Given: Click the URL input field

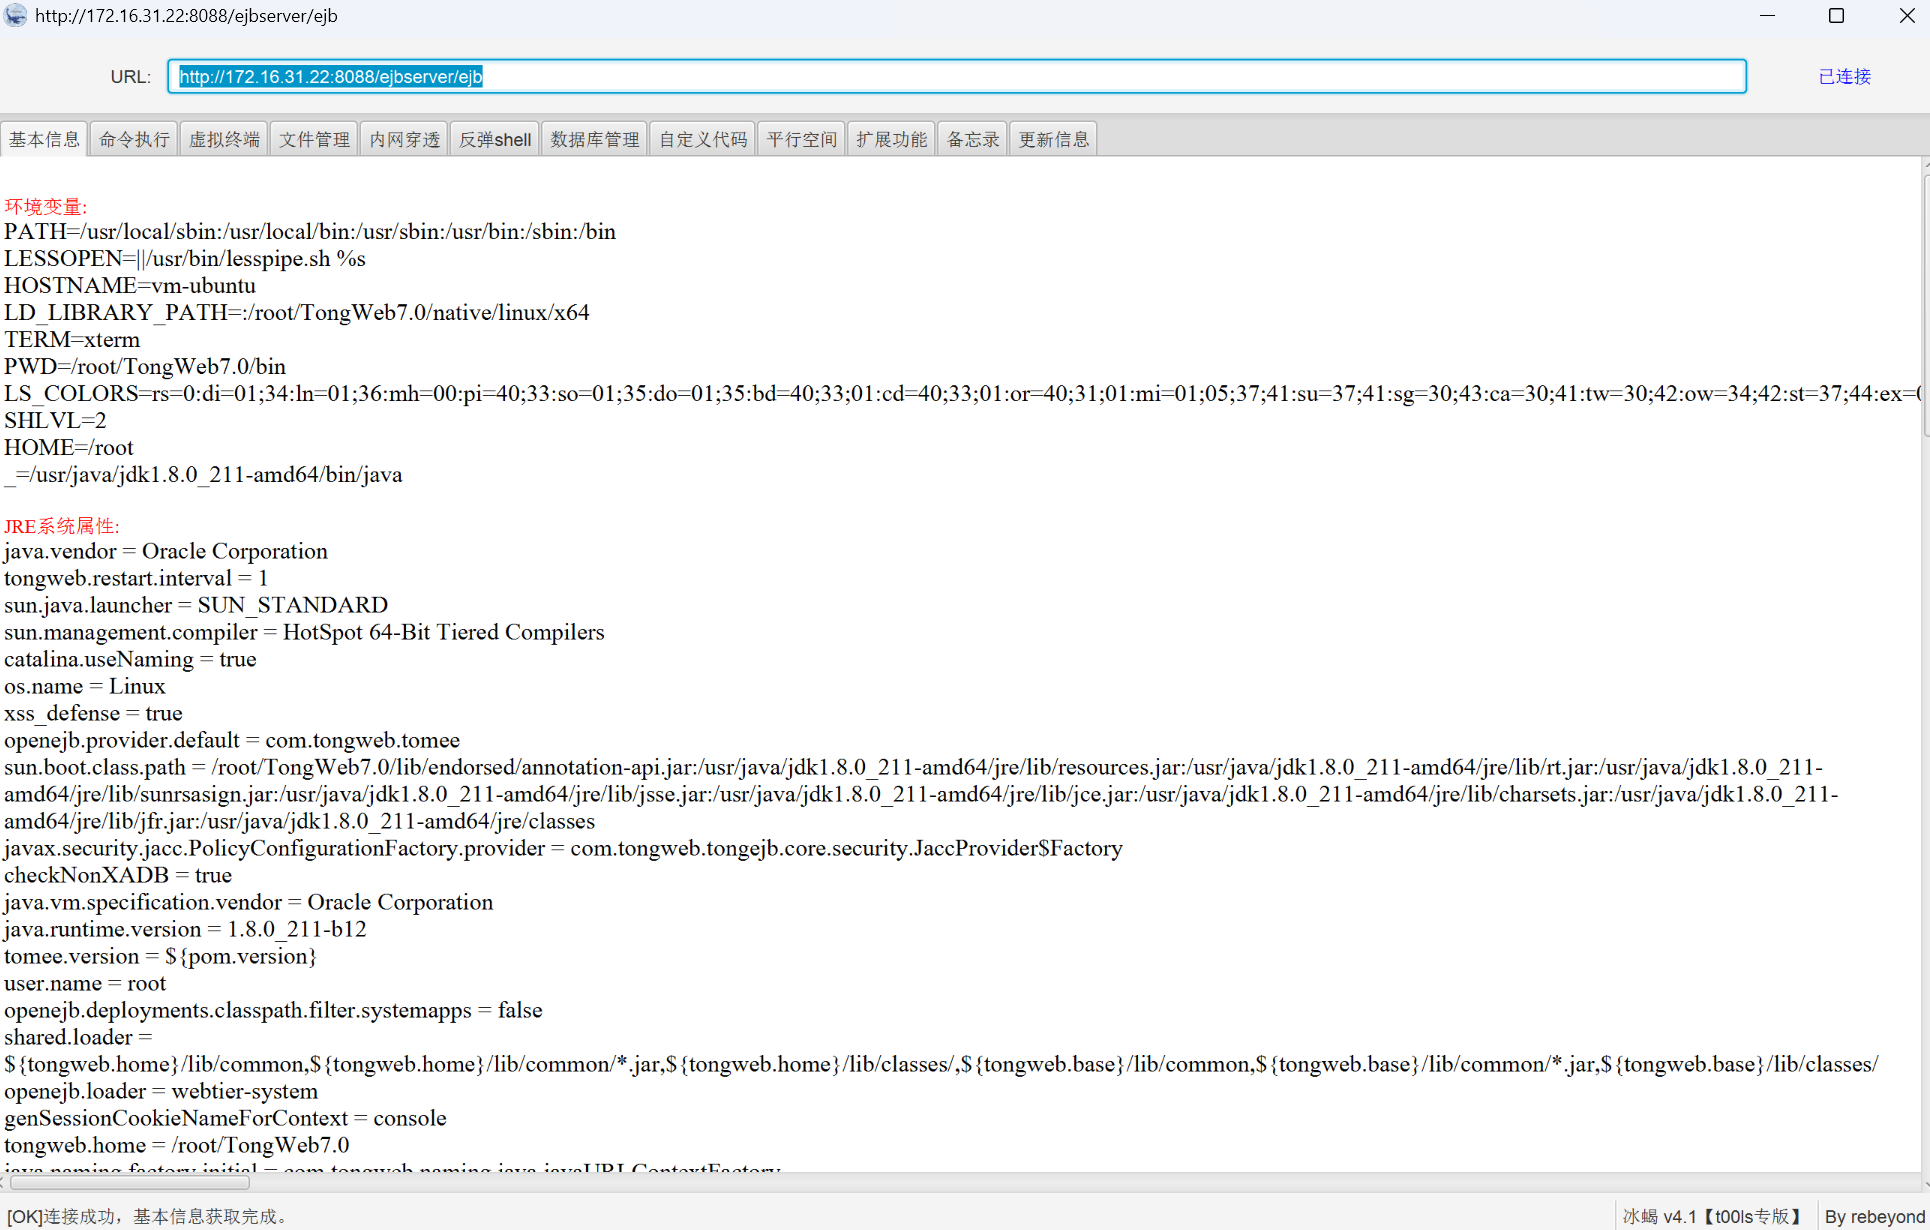Looking at the screenshot, I should (957, 77).
